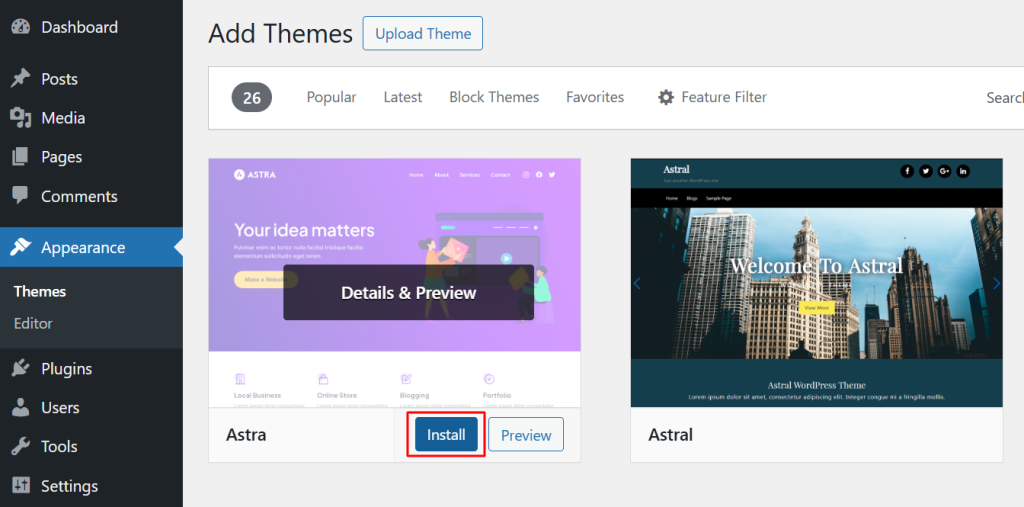Open the Editor submenu link
Viewport: 1024px width, 507px height.
coord(33,323)
